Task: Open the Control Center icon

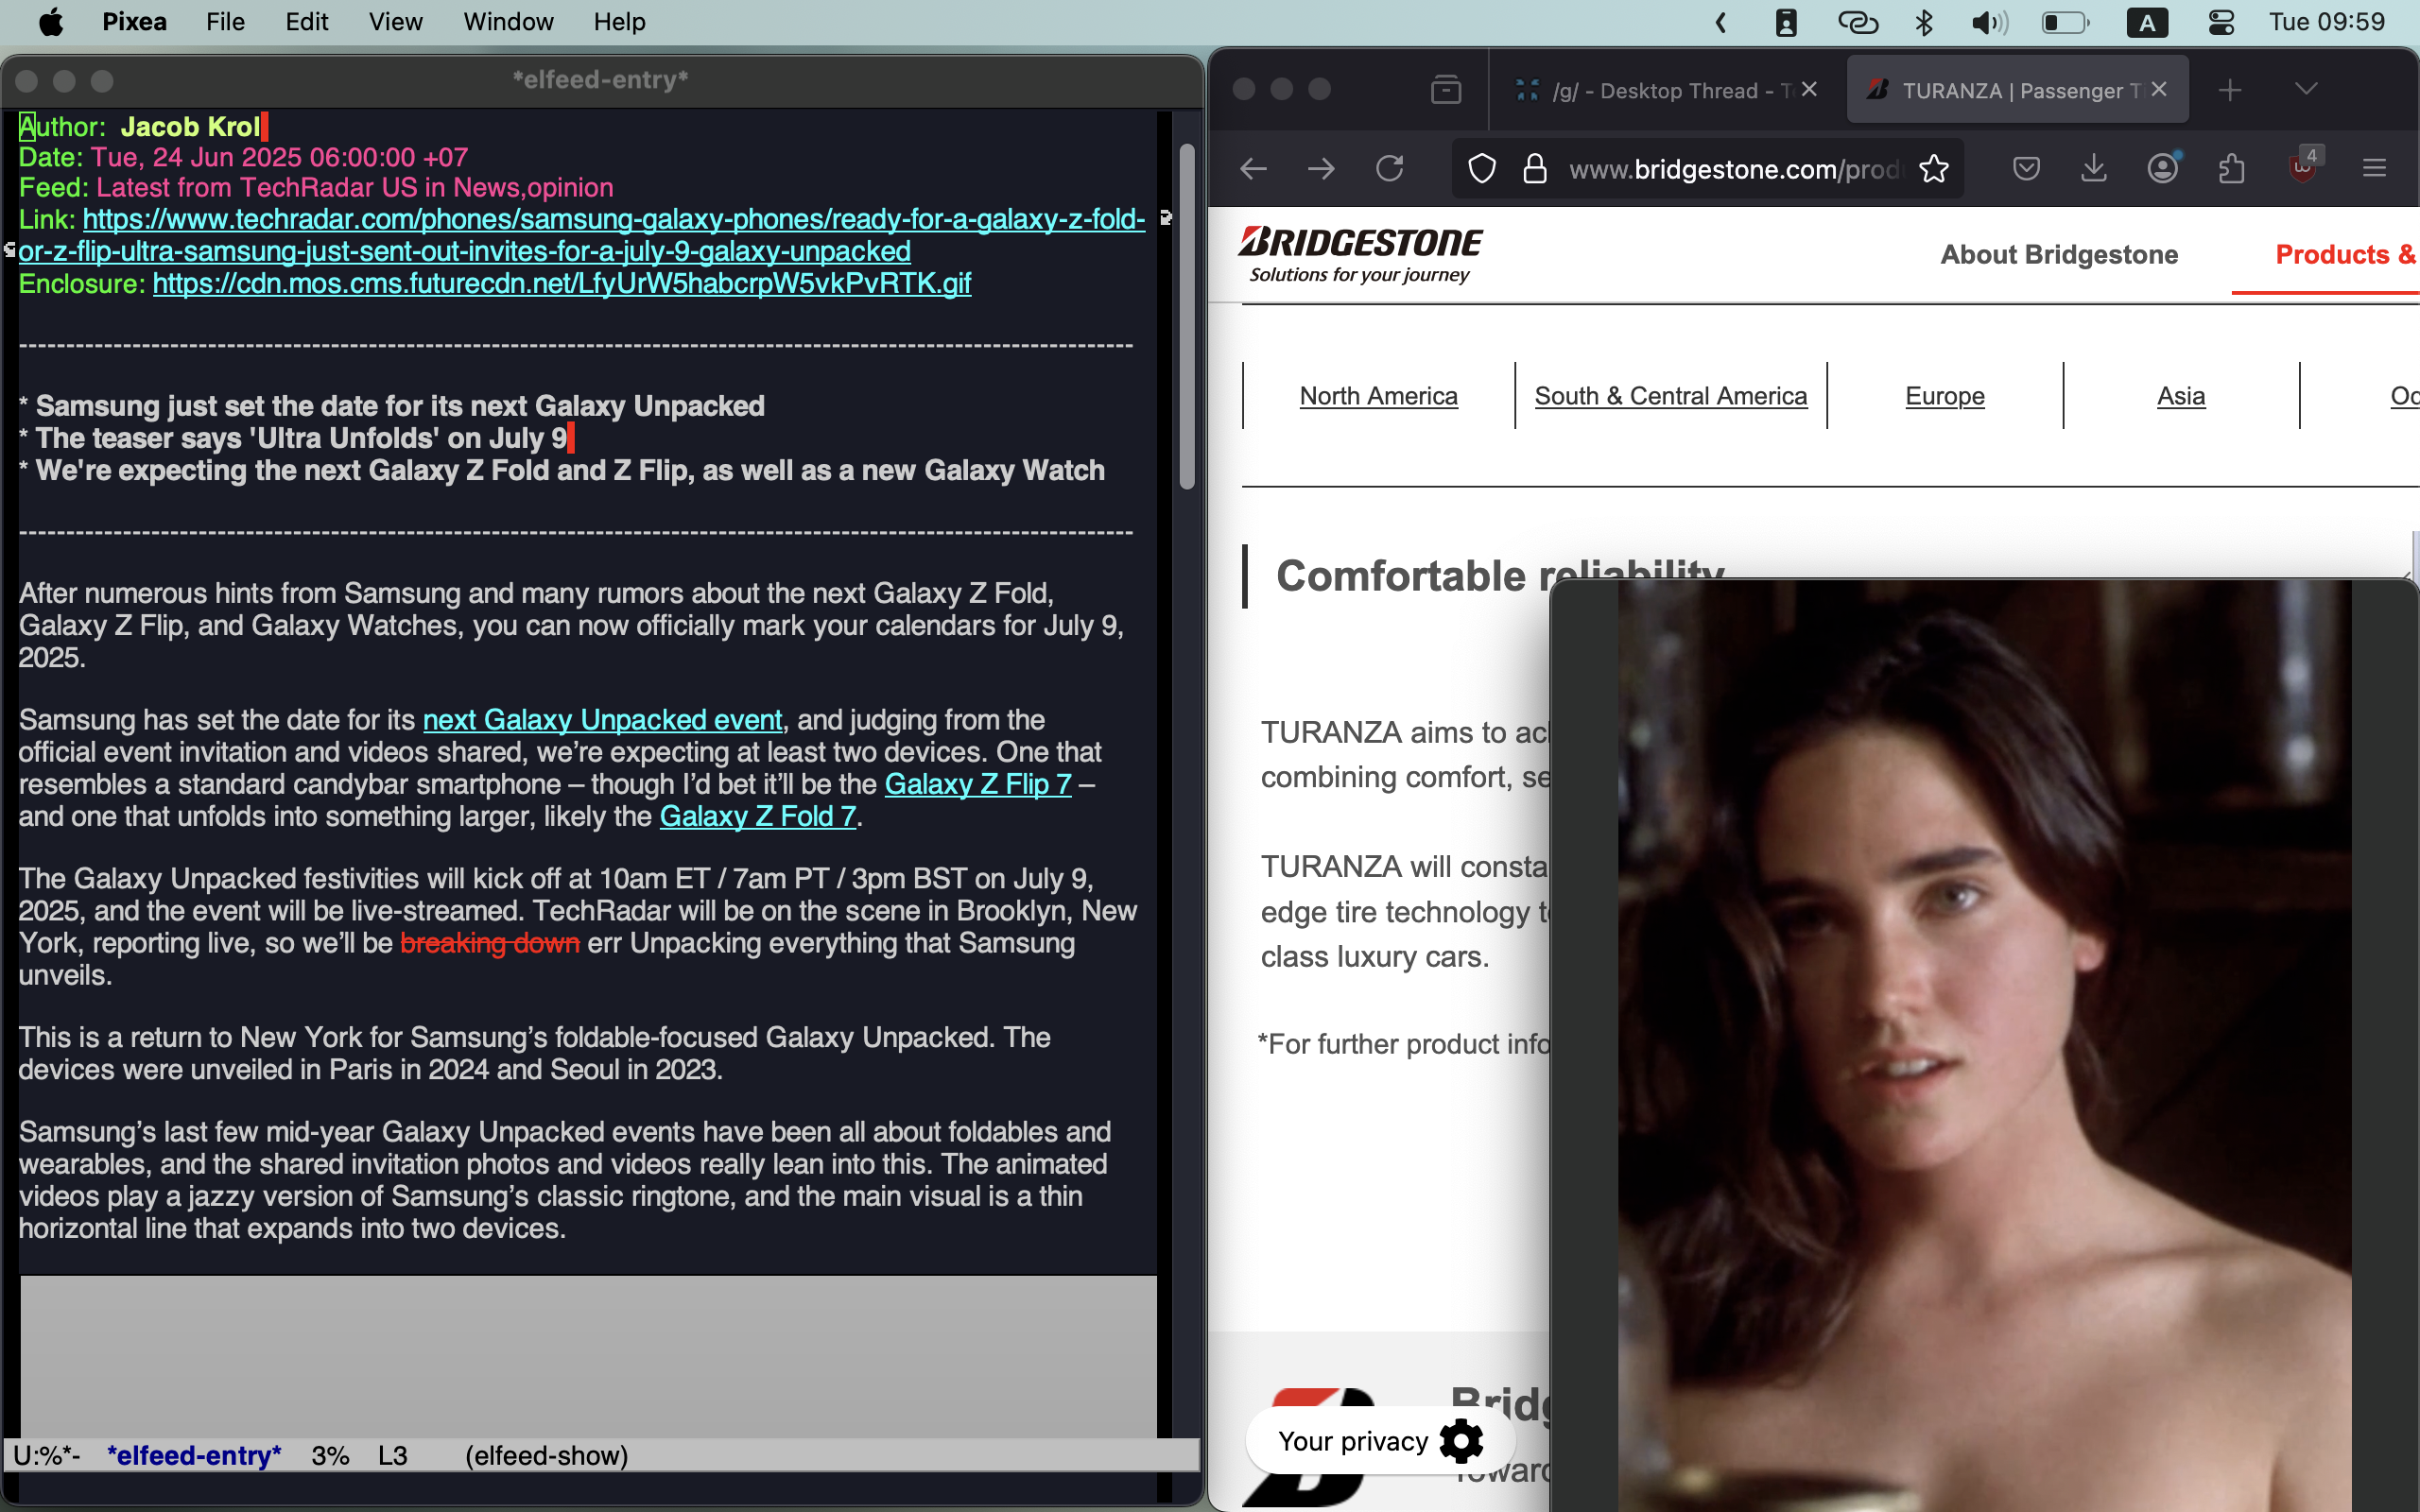Action: 2221,22
